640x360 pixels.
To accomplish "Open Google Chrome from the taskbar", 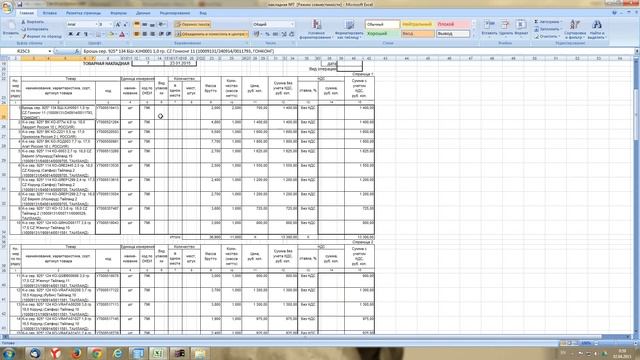I will [x=97, y=353].
